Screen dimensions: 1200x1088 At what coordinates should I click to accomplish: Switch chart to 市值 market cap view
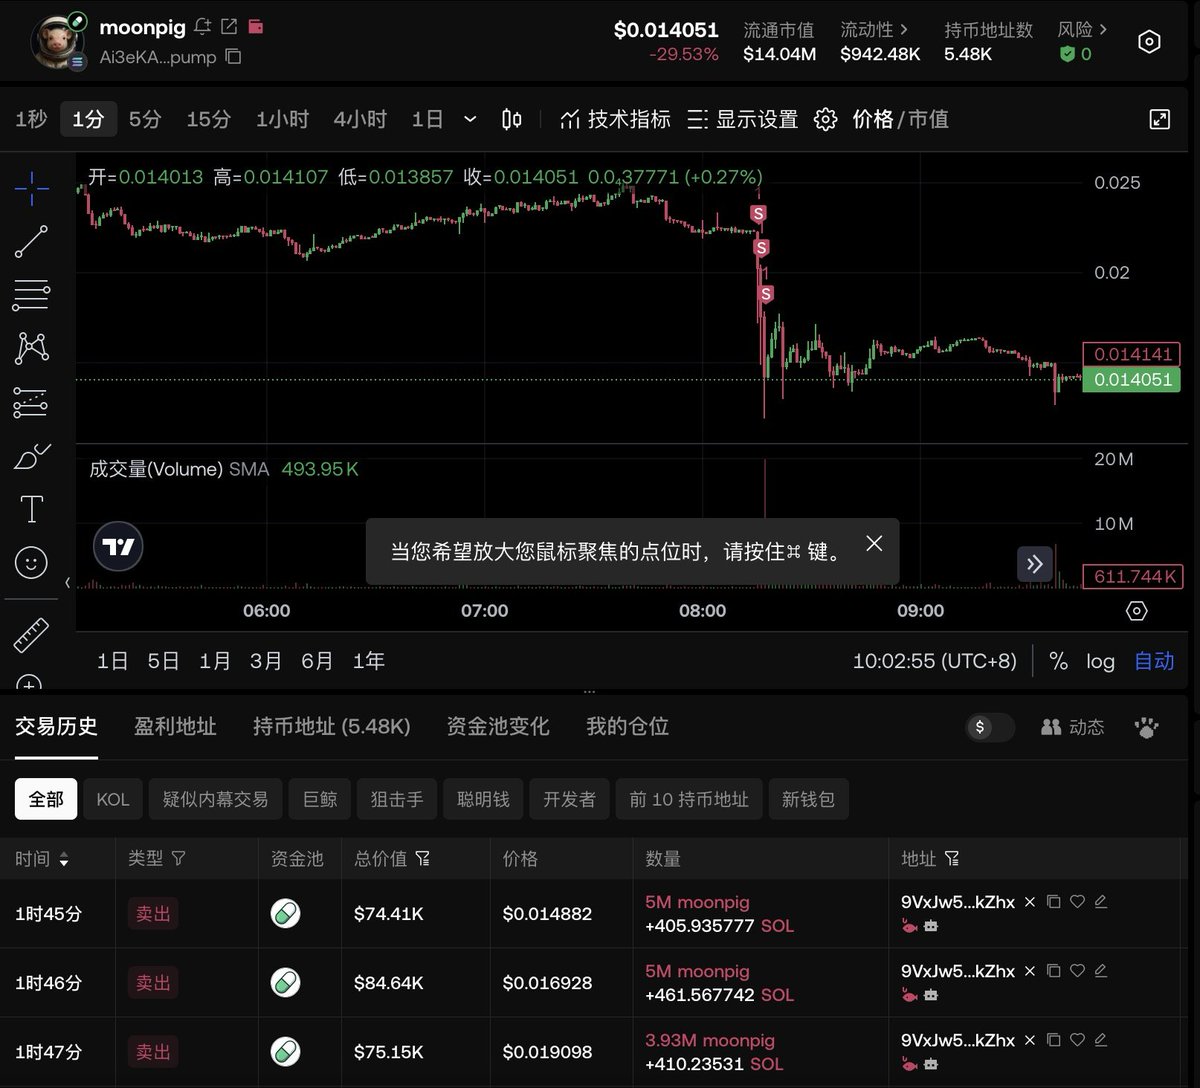pos(927,119)
